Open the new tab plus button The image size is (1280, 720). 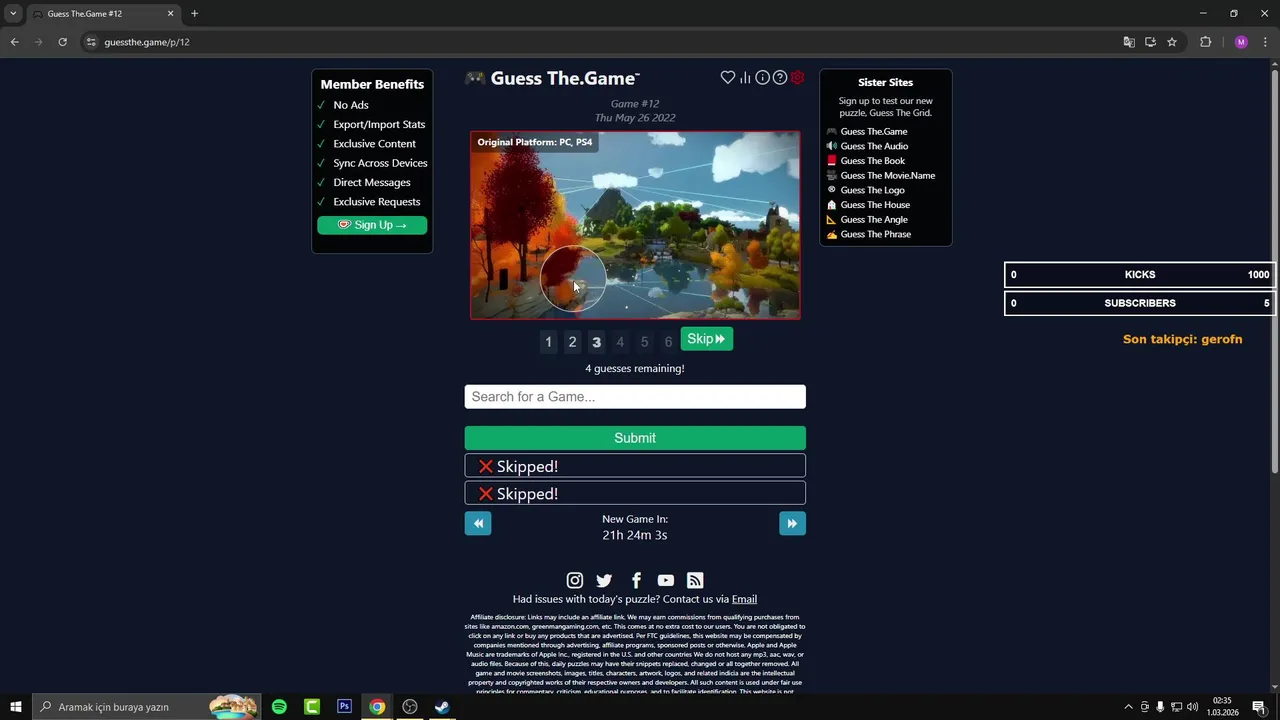194,14
